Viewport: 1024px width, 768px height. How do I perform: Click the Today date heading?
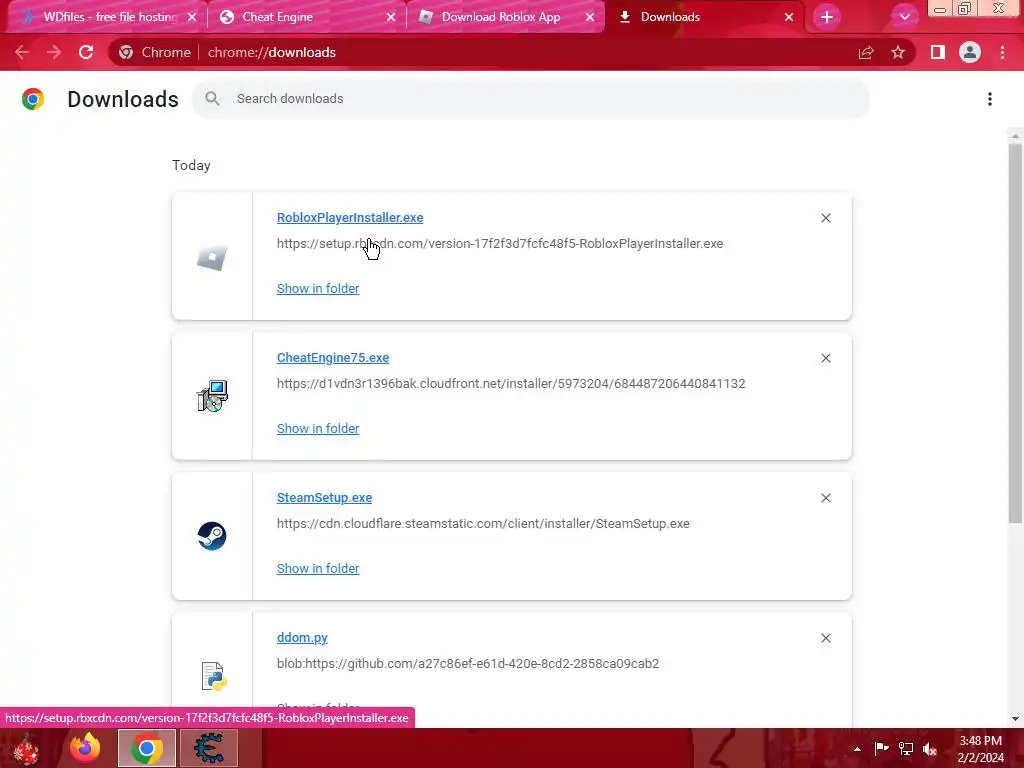click(x=191, y=165)
